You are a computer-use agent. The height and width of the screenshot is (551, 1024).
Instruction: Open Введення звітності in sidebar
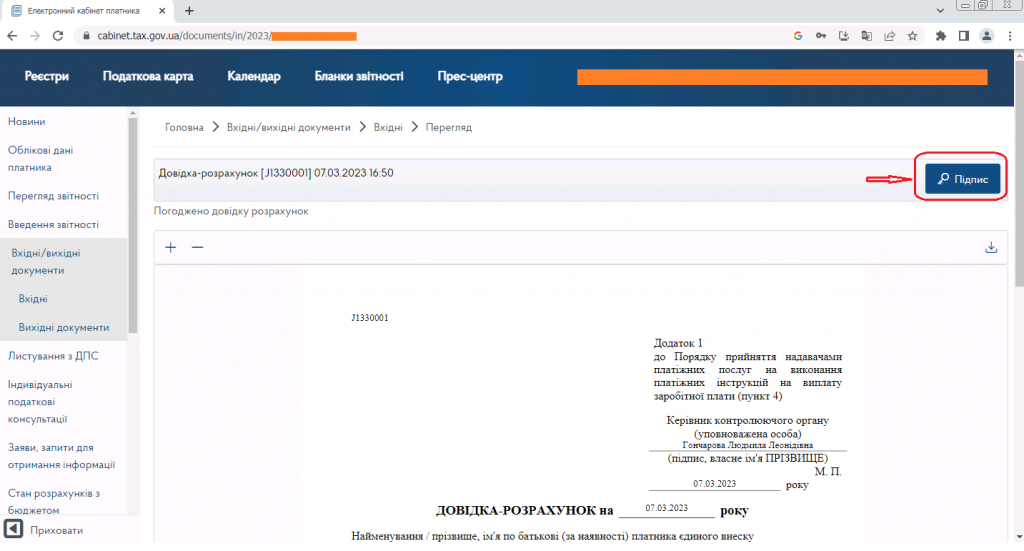click(54, 225)
